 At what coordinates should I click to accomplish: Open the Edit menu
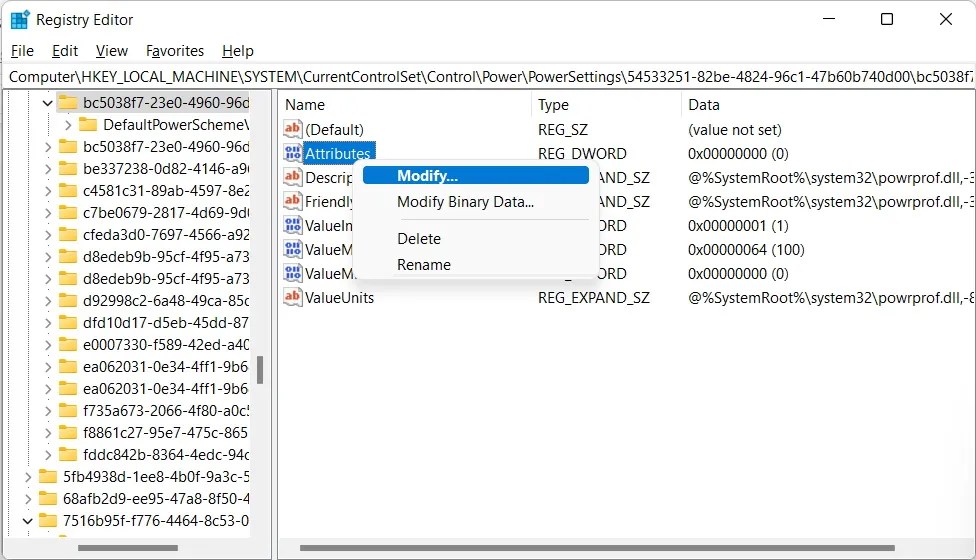coord(65,51)
